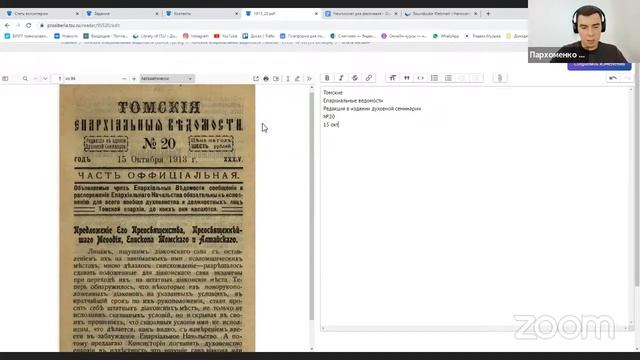Close the active PDF browser tab
Image resolution: width=640 pixels, height=360 pixels.
[316, 13]
